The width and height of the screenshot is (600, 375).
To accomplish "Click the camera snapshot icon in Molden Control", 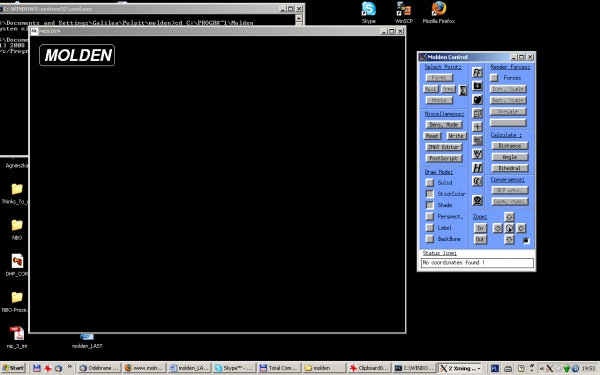I will pyautogui.click(x=477, y=86).
